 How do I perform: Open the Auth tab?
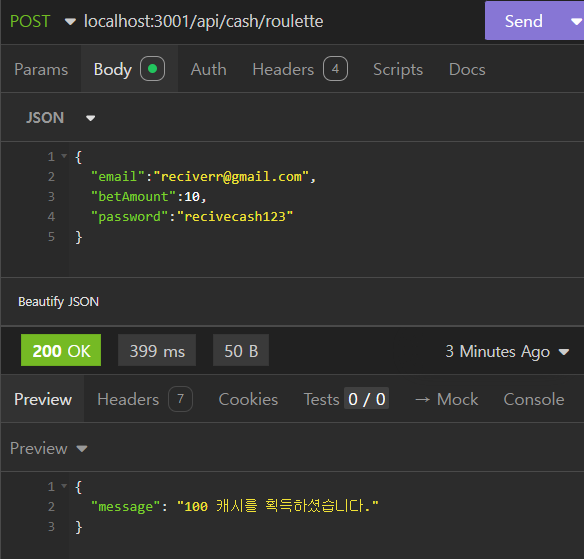tap(209, 69)
